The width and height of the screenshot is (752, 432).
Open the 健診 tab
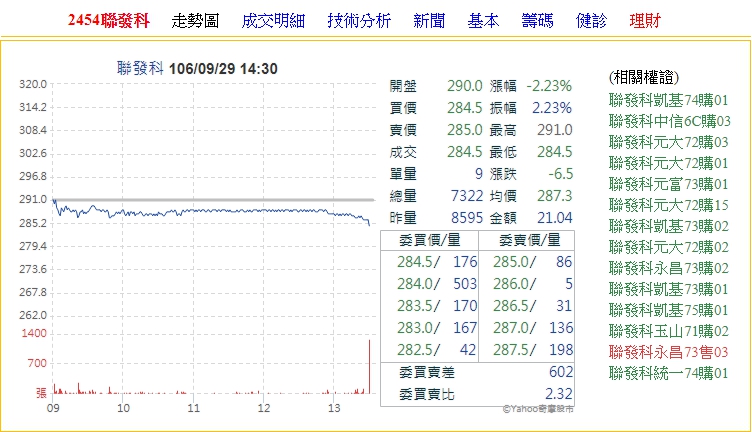pos(591,21)
